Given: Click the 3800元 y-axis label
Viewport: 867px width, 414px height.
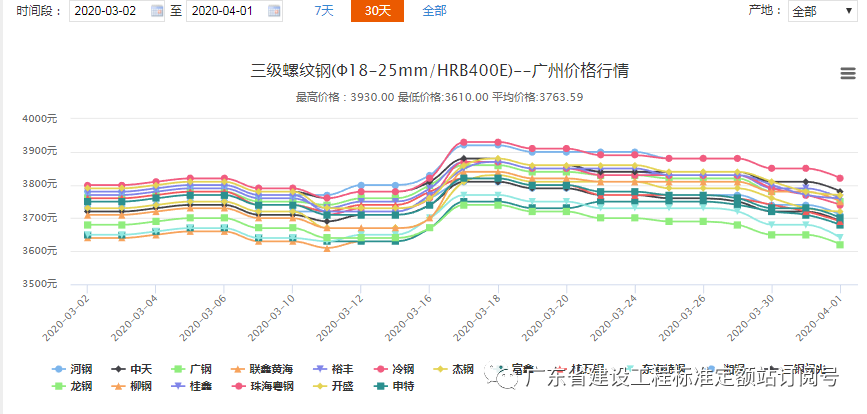Looking at the screenshot, I should click(39, 184).
